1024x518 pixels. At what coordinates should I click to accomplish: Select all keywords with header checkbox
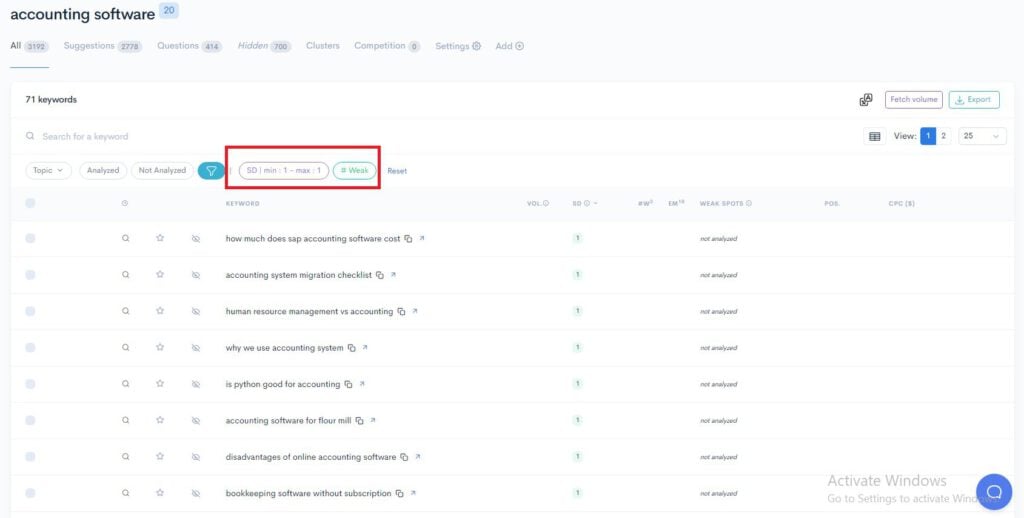click(30, 204)
